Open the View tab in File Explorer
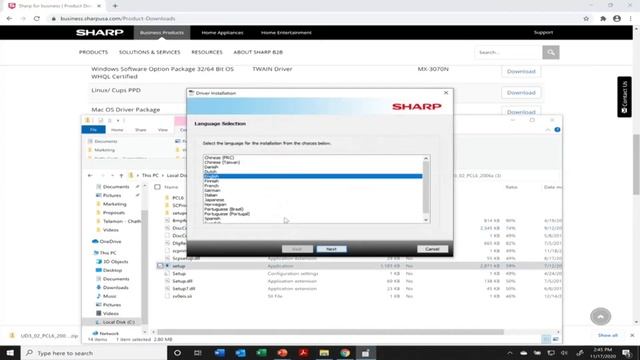Screen dimensions: 640x360 pos(163,130)
